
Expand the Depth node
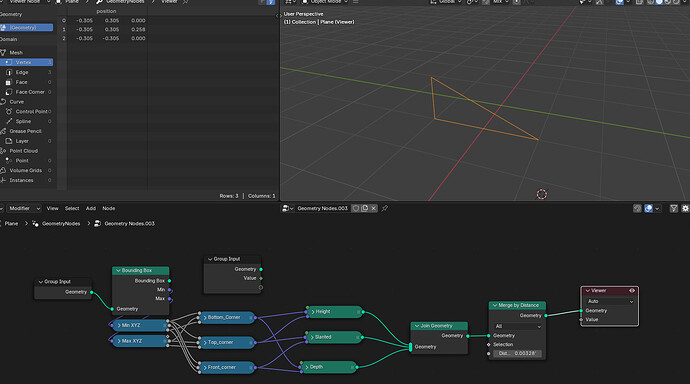(x=307, y=367)
